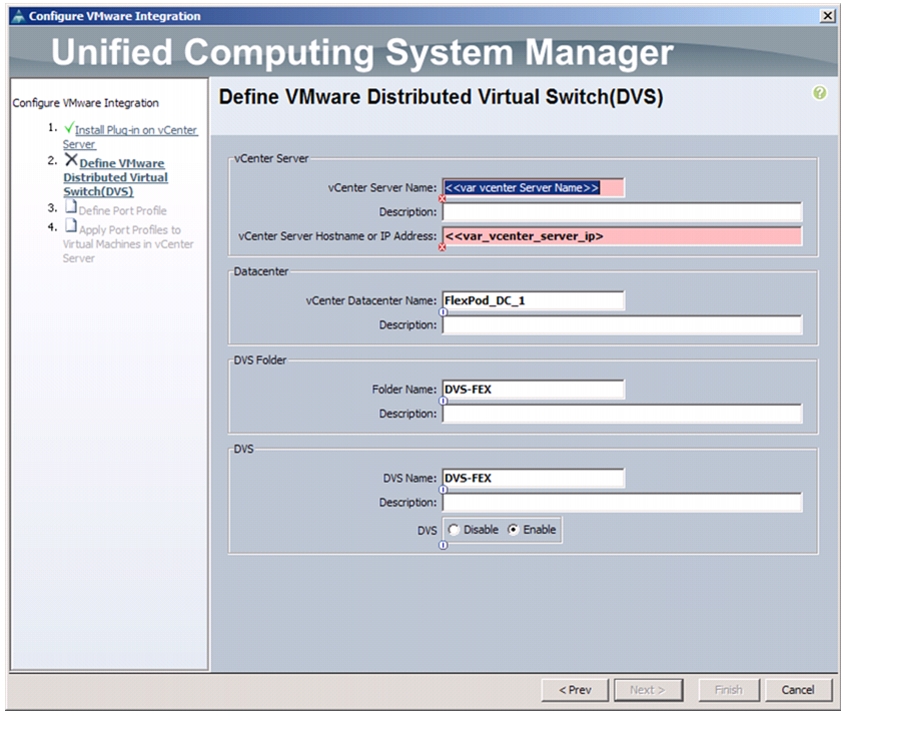Viewport: 913px width, 750px height.
Task: Open the Define Port Profile step
Action: pos(122,211)
